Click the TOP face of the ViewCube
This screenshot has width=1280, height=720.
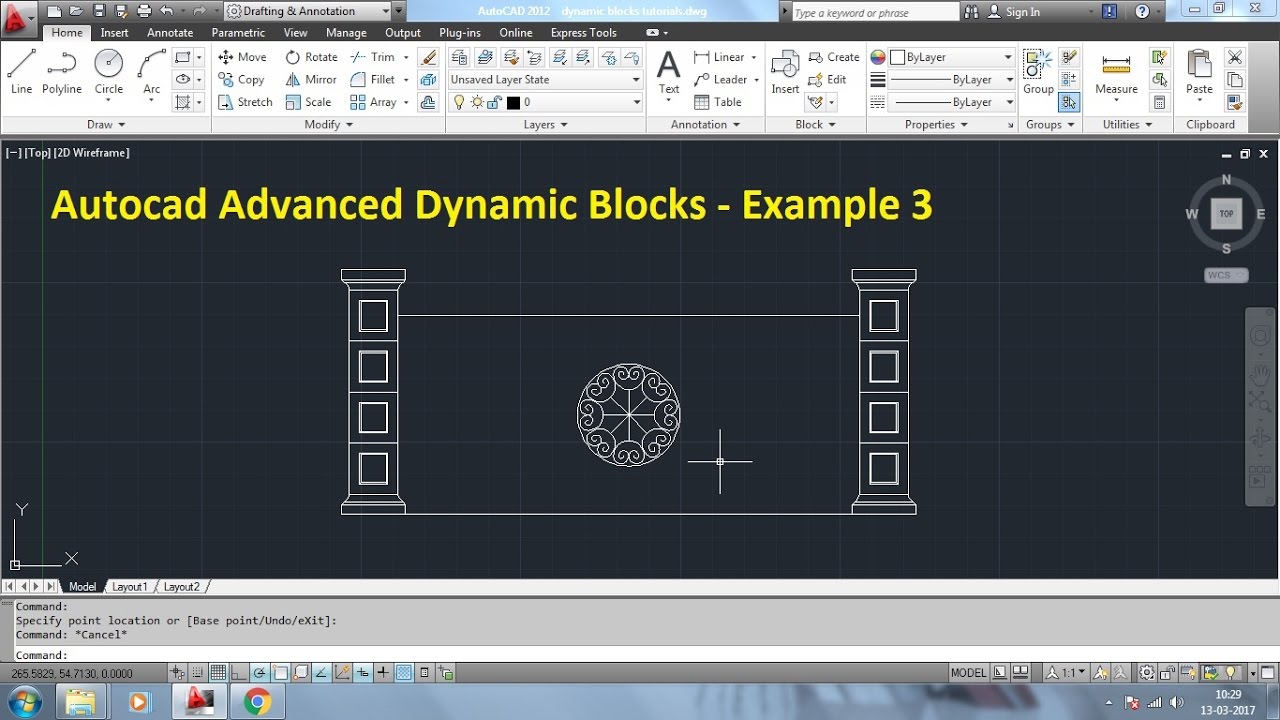[1226, 213]
